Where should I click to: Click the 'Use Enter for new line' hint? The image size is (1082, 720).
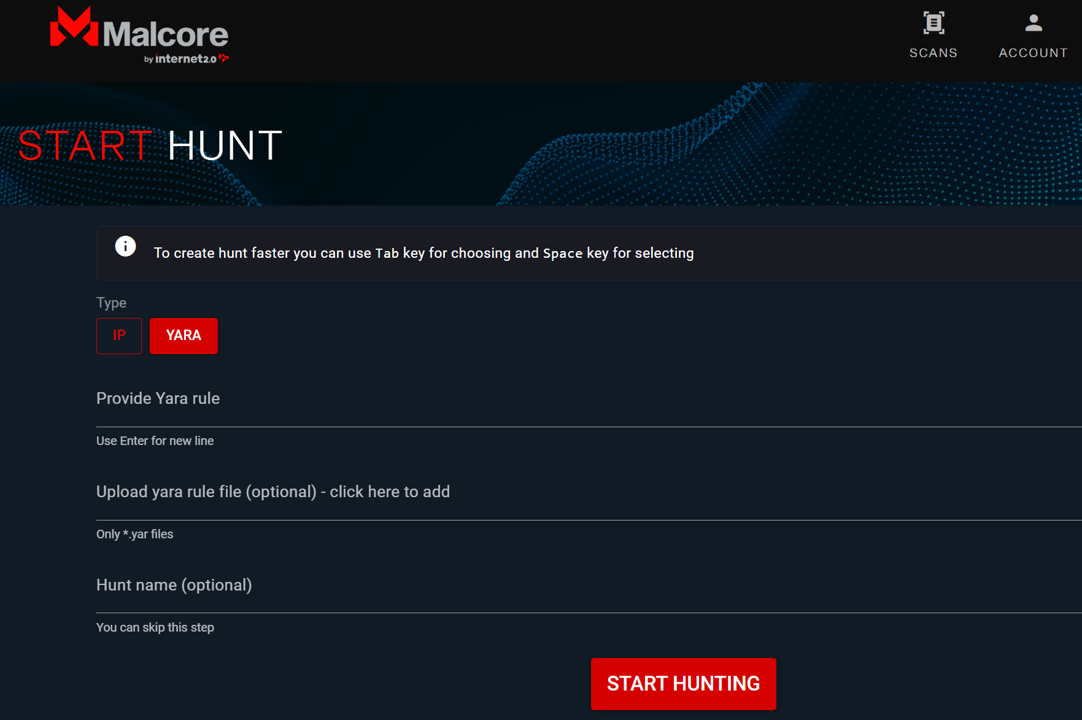pos(155,440)
